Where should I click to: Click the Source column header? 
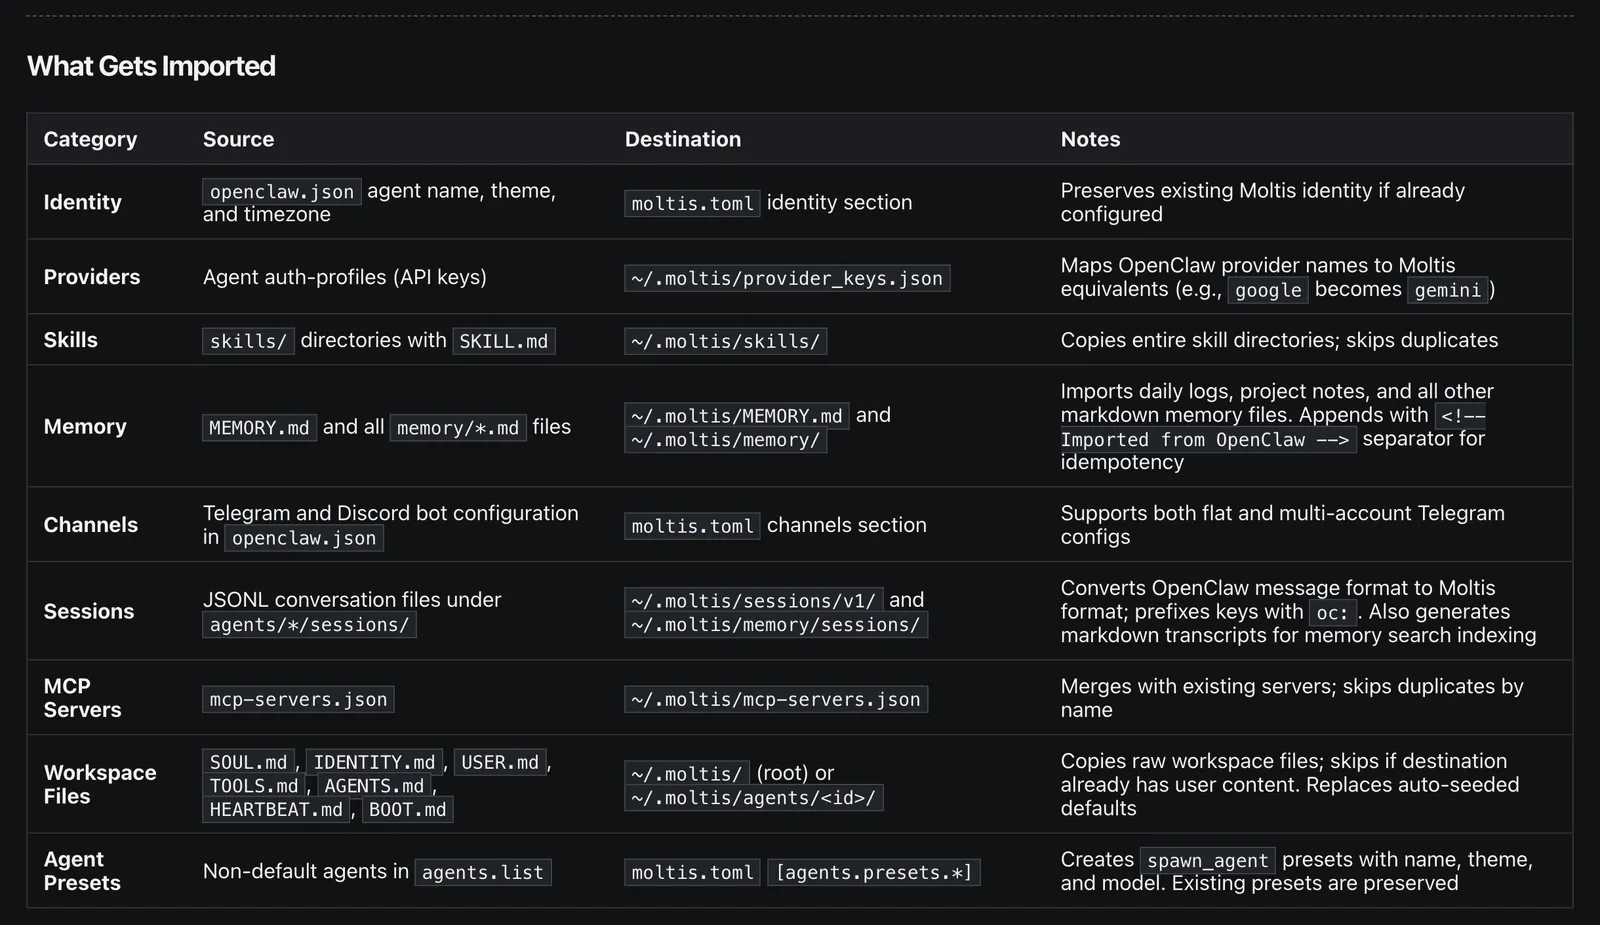click(238, 139)
